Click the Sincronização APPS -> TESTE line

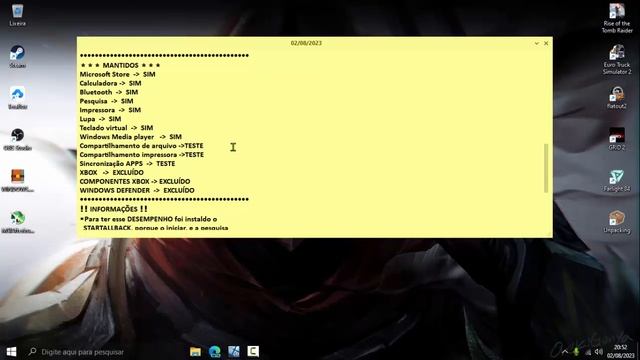(127, 164)
